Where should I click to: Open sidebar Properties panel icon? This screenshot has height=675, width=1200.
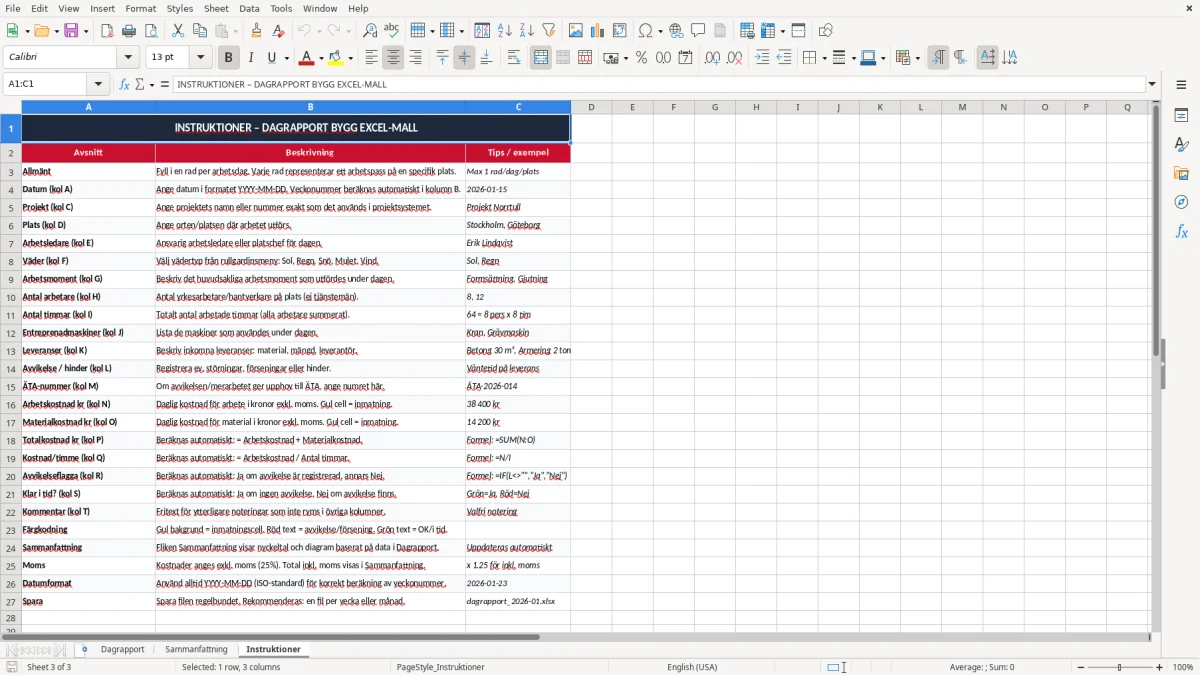1181,116
